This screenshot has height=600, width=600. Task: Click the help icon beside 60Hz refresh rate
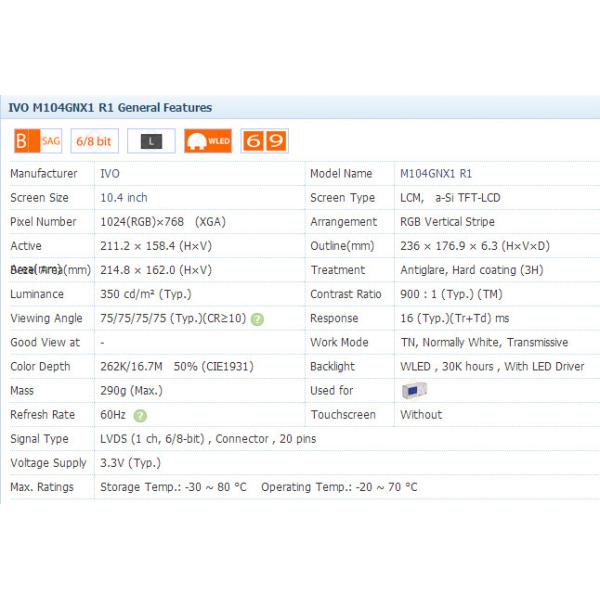click(140, 415)
